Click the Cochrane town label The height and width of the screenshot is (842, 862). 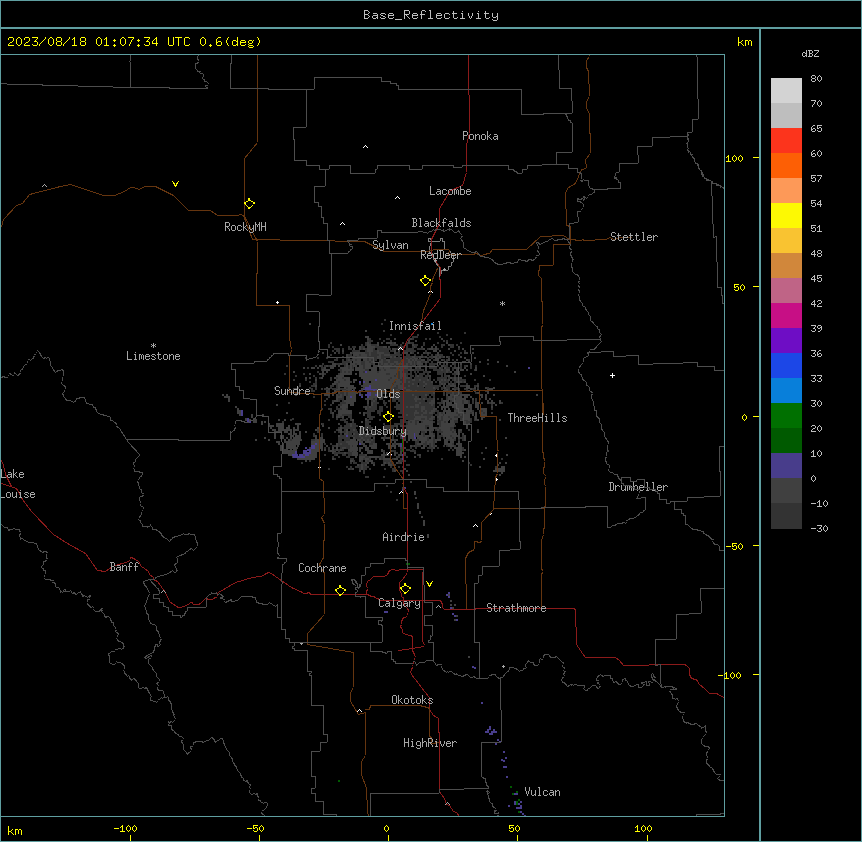322,568
